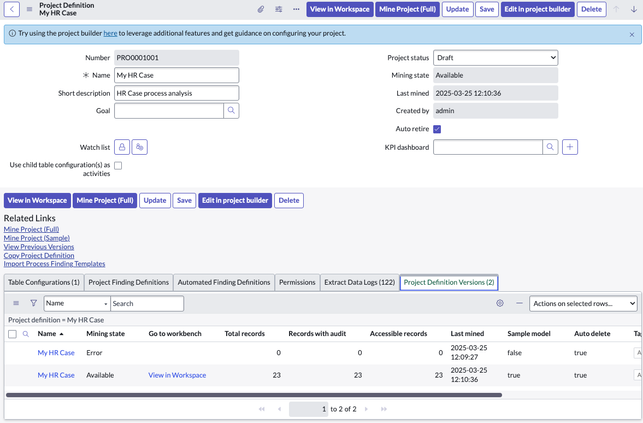Switch to the Project Finding Definitions tab
Screen dimensions: 643x423
click(129, 283)
